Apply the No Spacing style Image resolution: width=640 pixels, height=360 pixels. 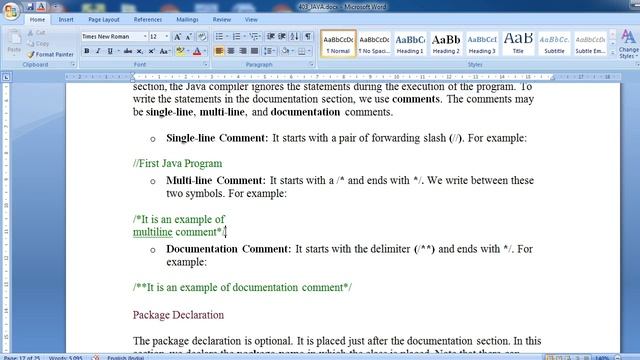[x=374, y=43]
